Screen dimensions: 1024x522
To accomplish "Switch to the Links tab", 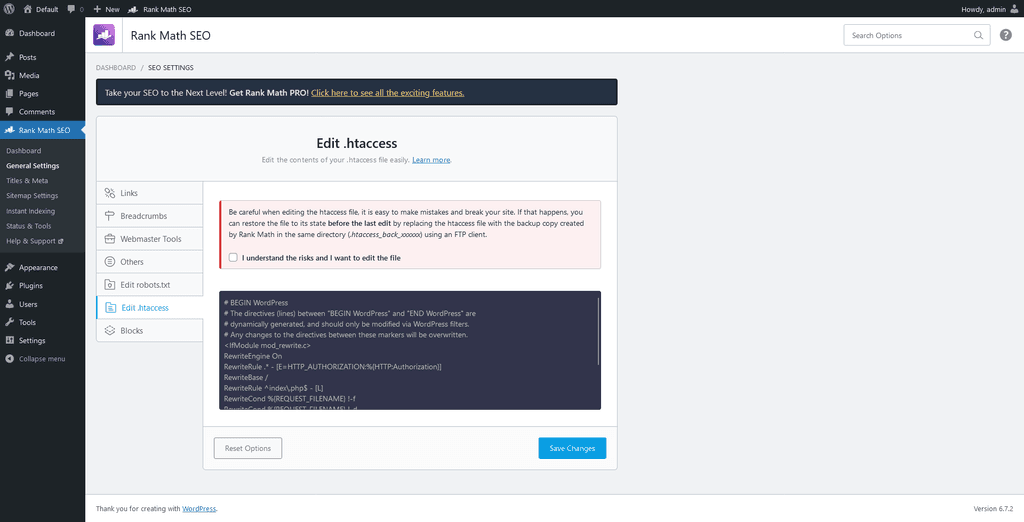I will click(150, 193).
